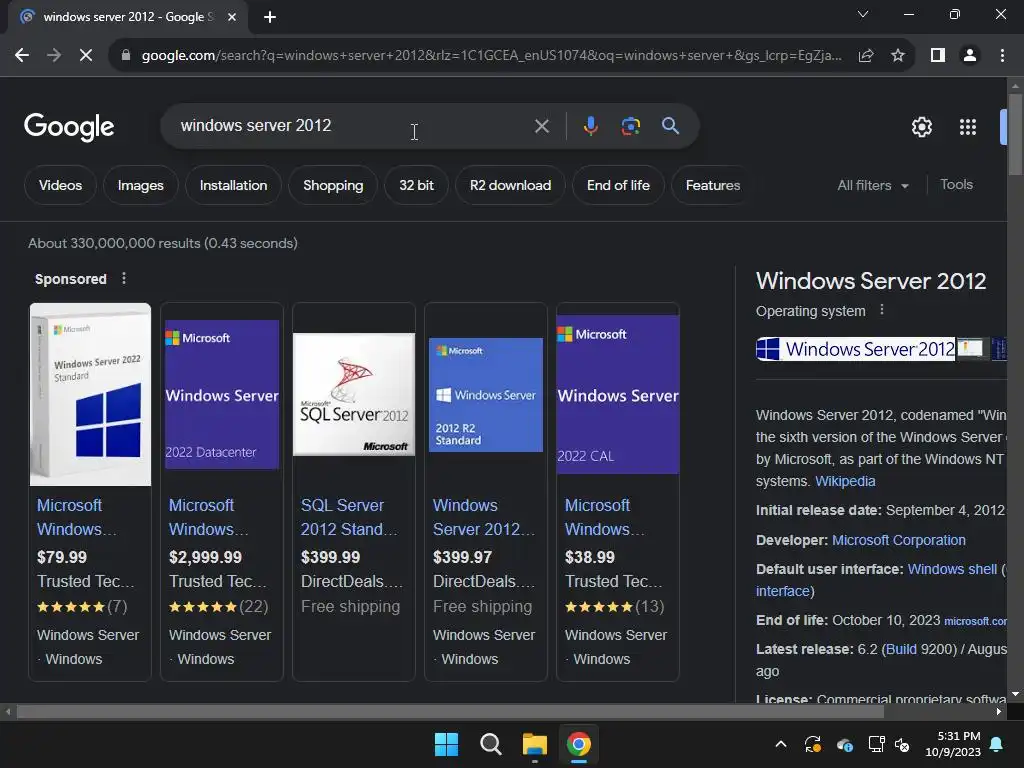Submit search with magnifier icon
Image resolution: width=1024 pixels, height=768 pixels.
[x=671, y=125]
